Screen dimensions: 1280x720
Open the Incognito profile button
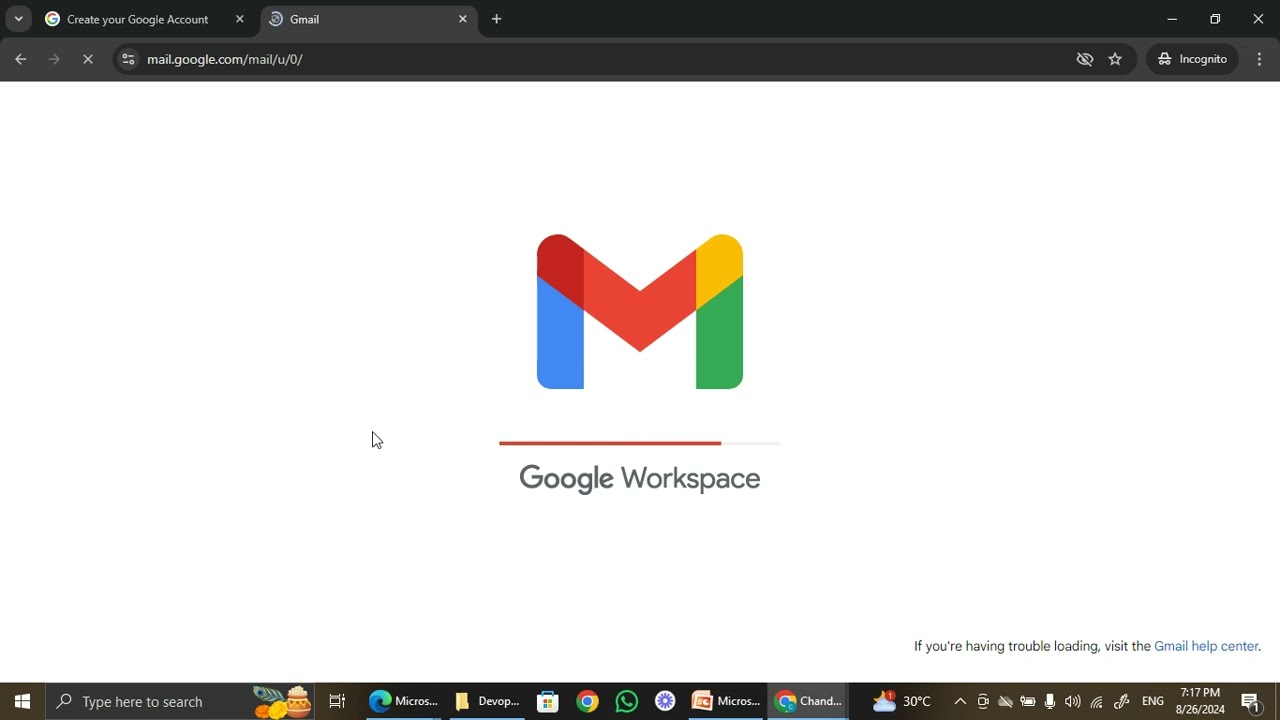click(1192, 59)
